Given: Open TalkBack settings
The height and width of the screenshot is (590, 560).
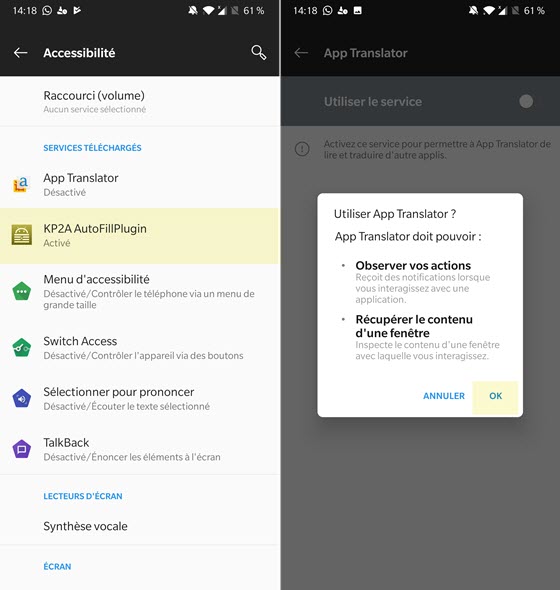Looking at the screenshot, I should pos(140,449).
